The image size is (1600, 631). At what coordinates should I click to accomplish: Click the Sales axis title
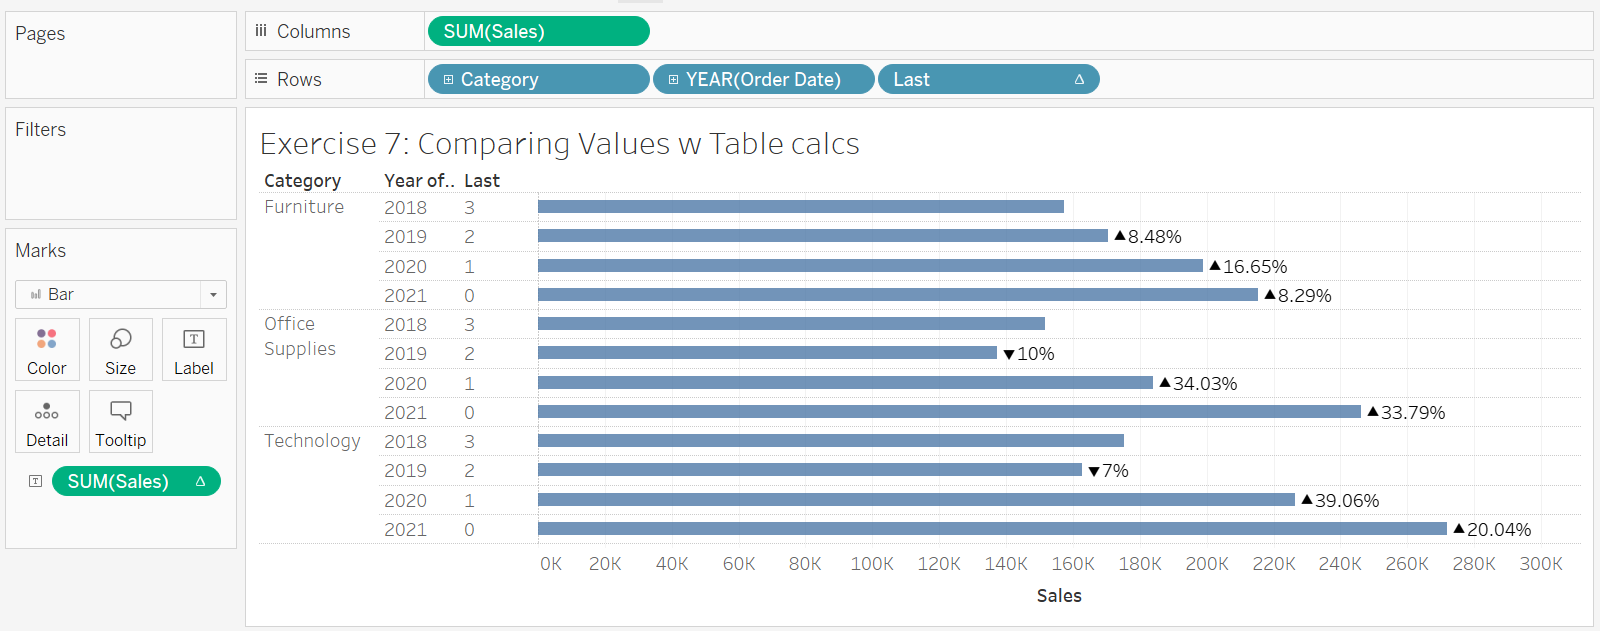1059,596
